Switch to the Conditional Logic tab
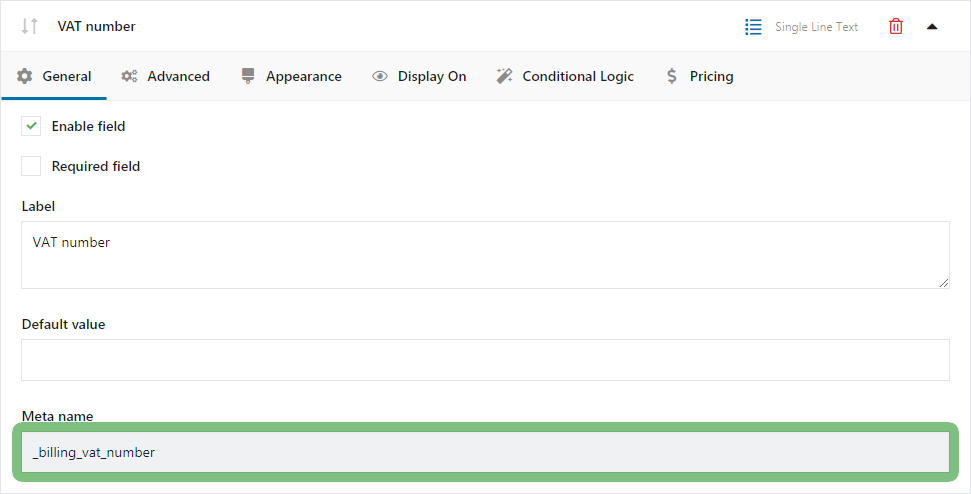The height and width of the screenshot is (494, 971). 565,76
